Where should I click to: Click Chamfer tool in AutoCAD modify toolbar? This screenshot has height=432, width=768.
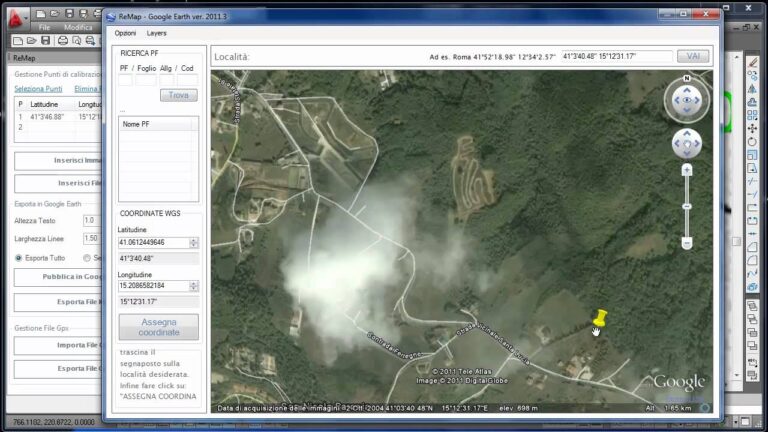coord(752,247)
